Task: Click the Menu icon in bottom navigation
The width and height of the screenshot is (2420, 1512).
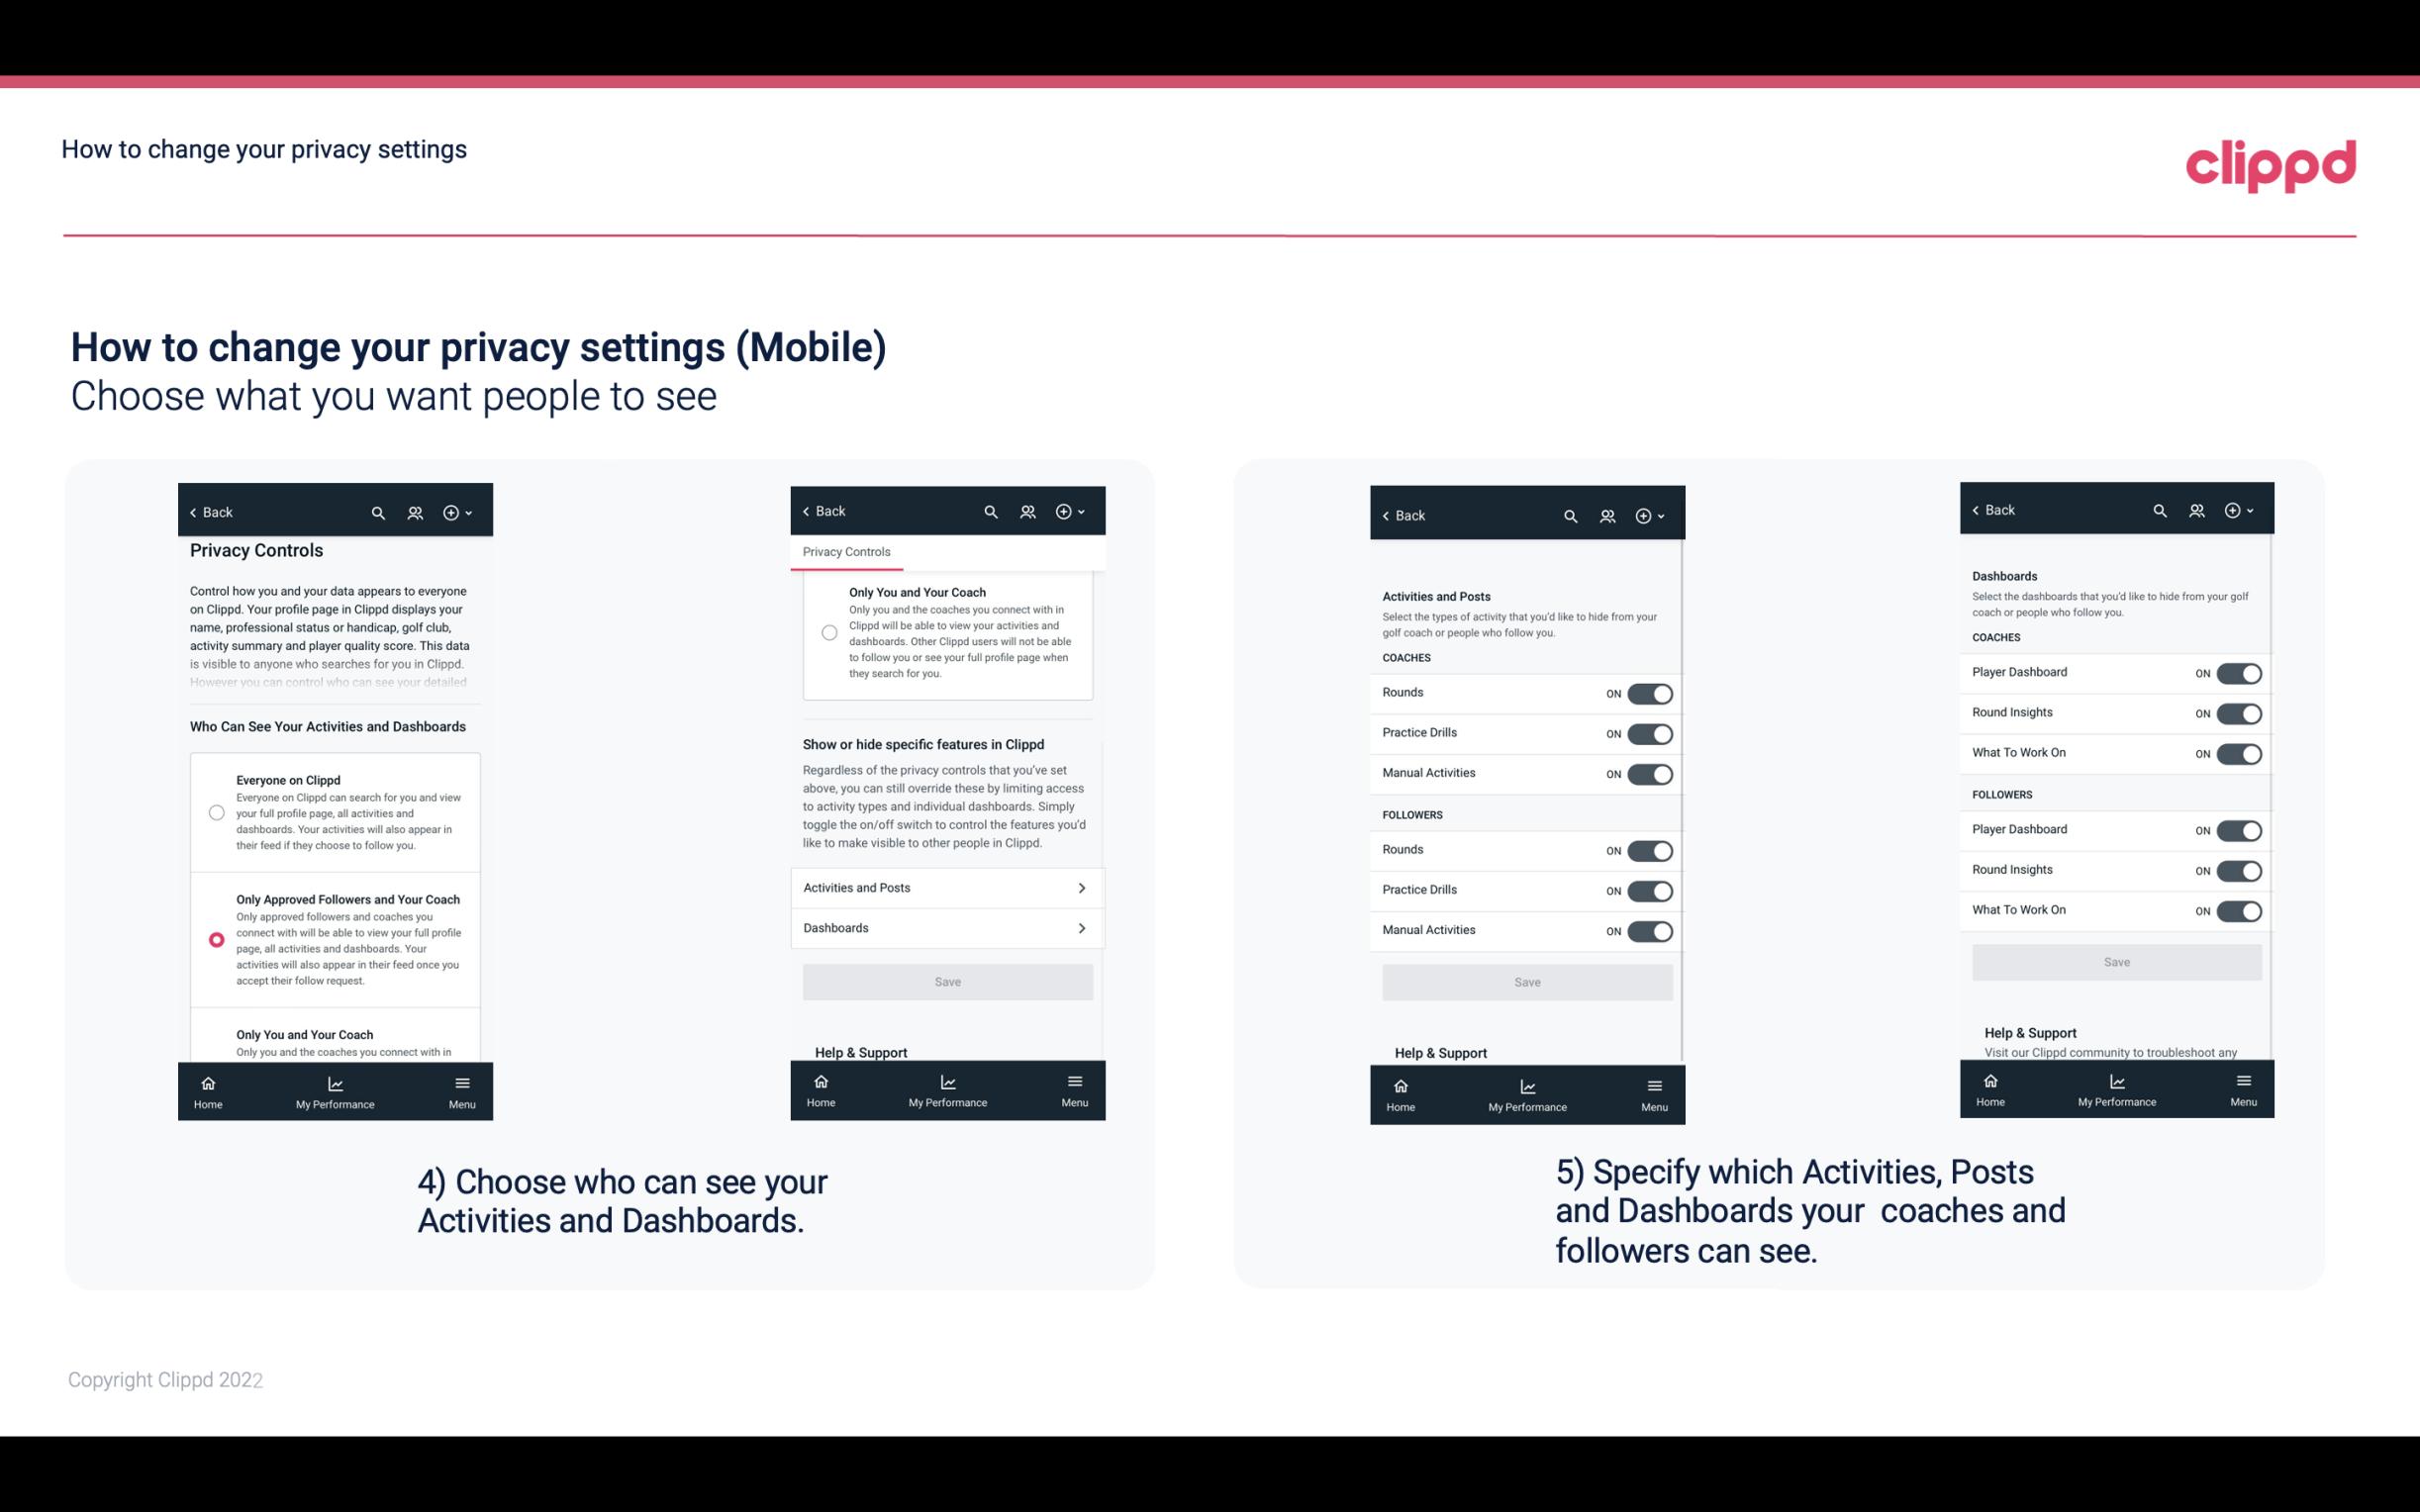Action: tap(461, 1082)
